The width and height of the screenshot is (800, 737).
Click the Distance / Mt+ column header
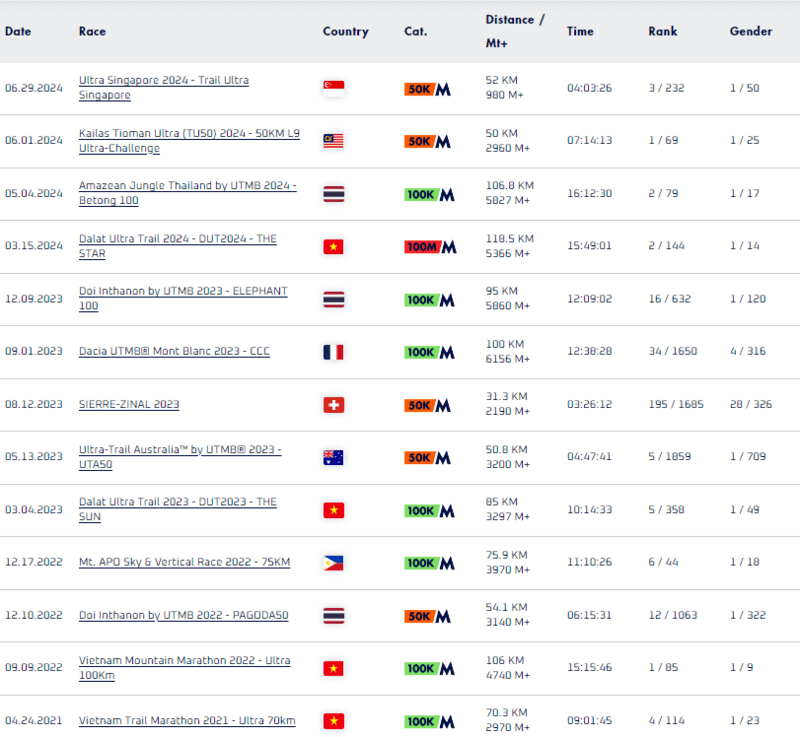point(515,31)
